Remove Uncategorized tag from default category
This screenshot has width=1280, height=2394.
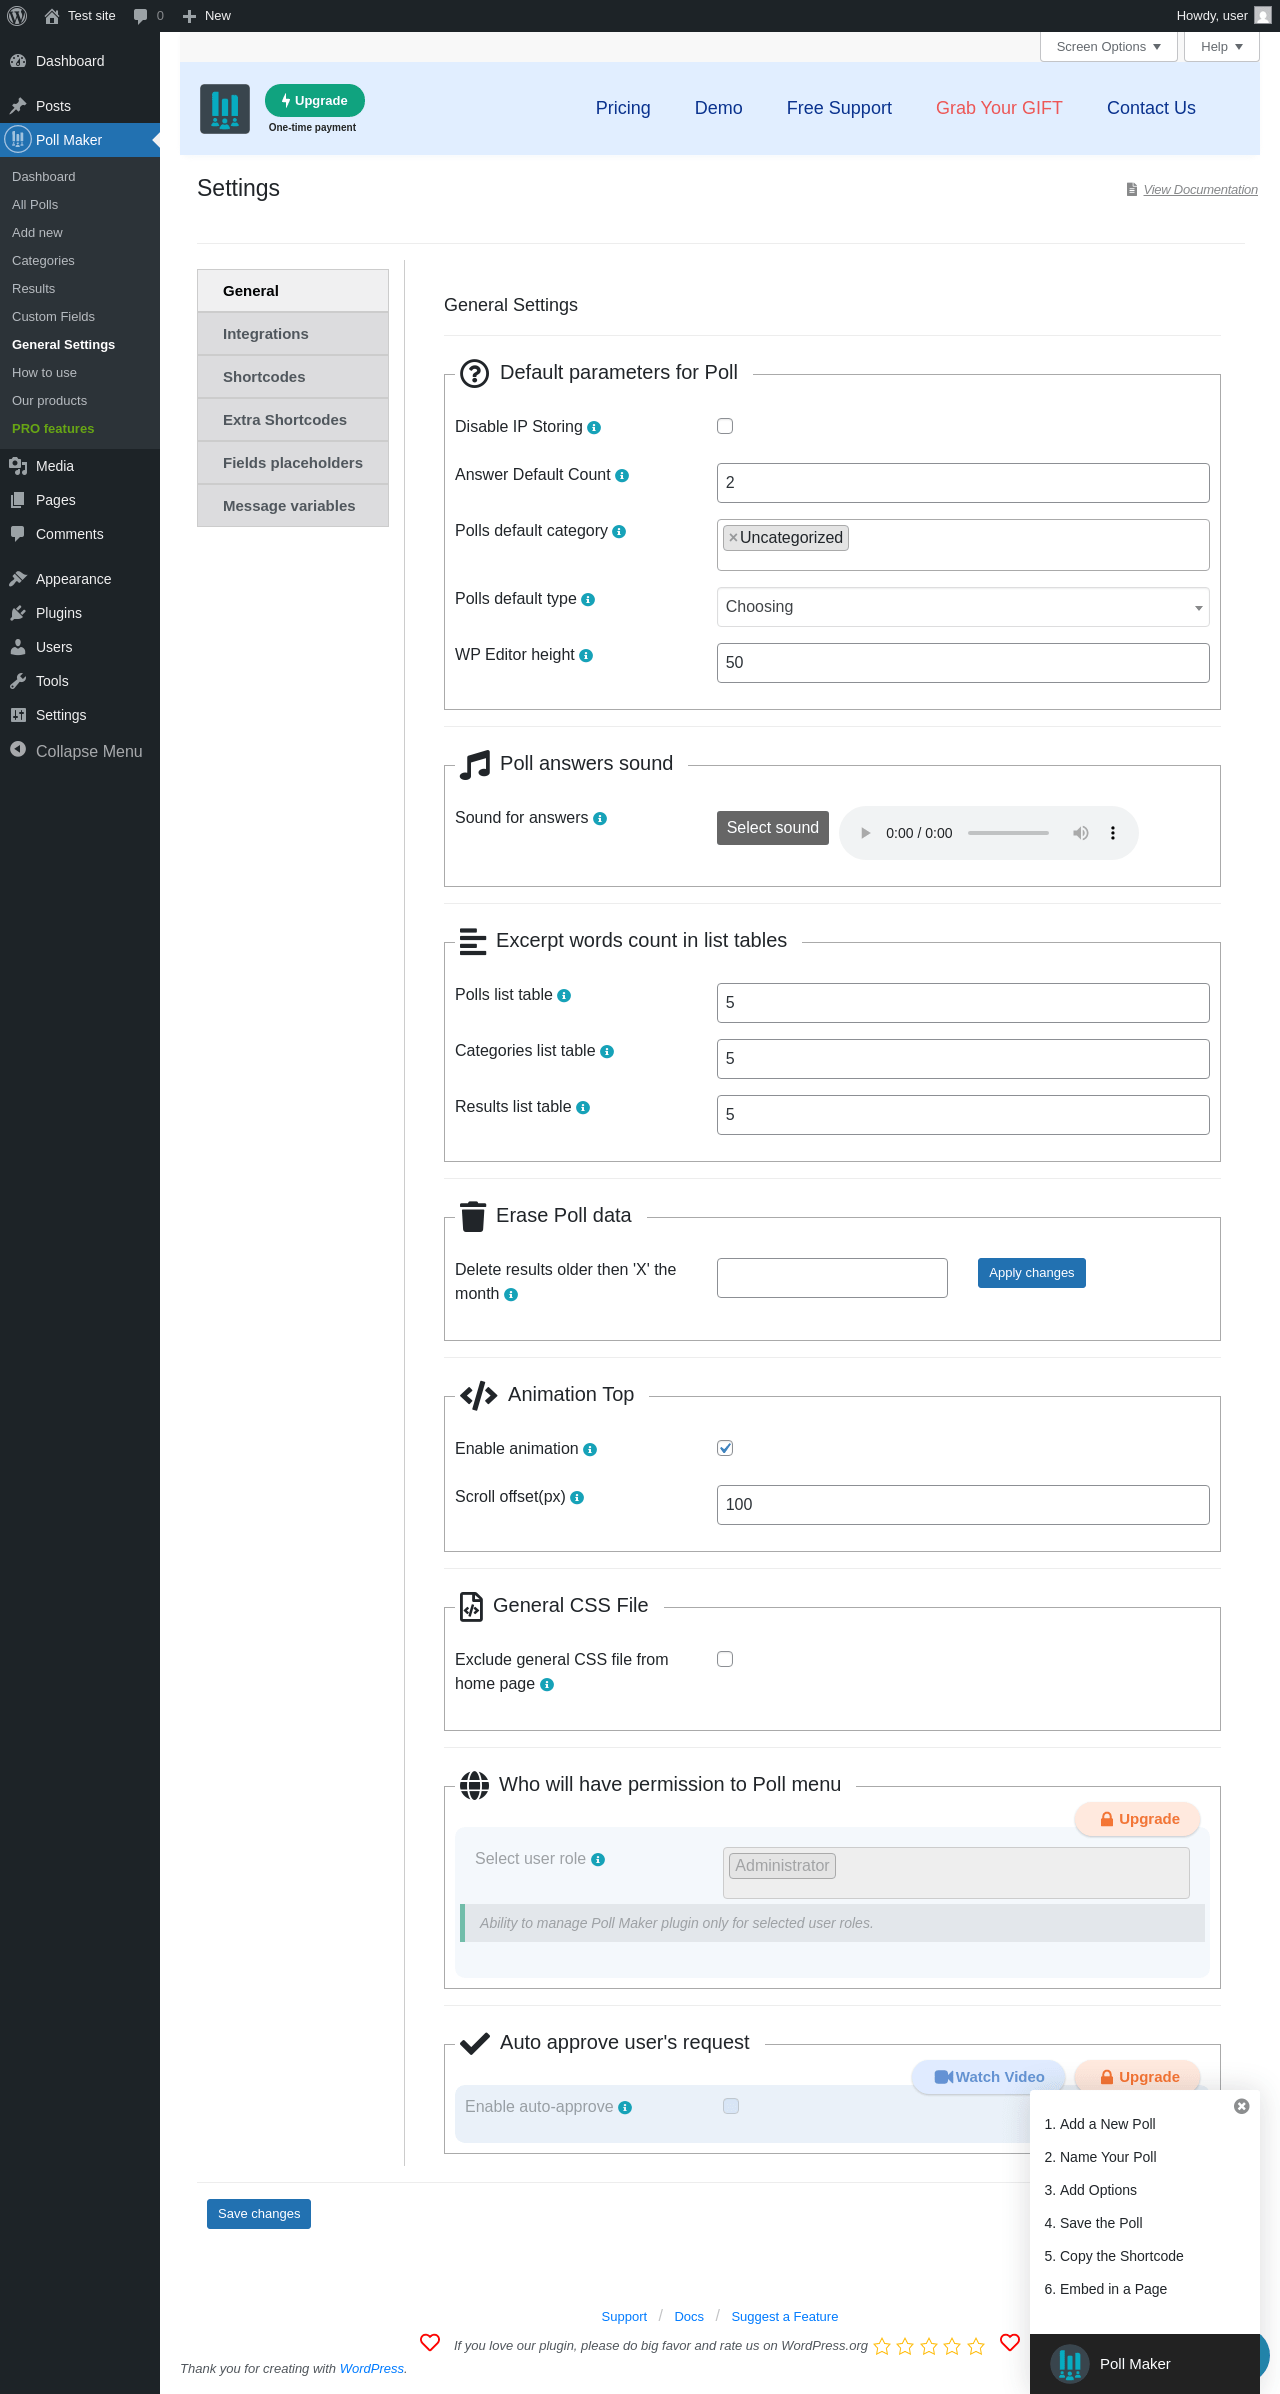[733, 538]
